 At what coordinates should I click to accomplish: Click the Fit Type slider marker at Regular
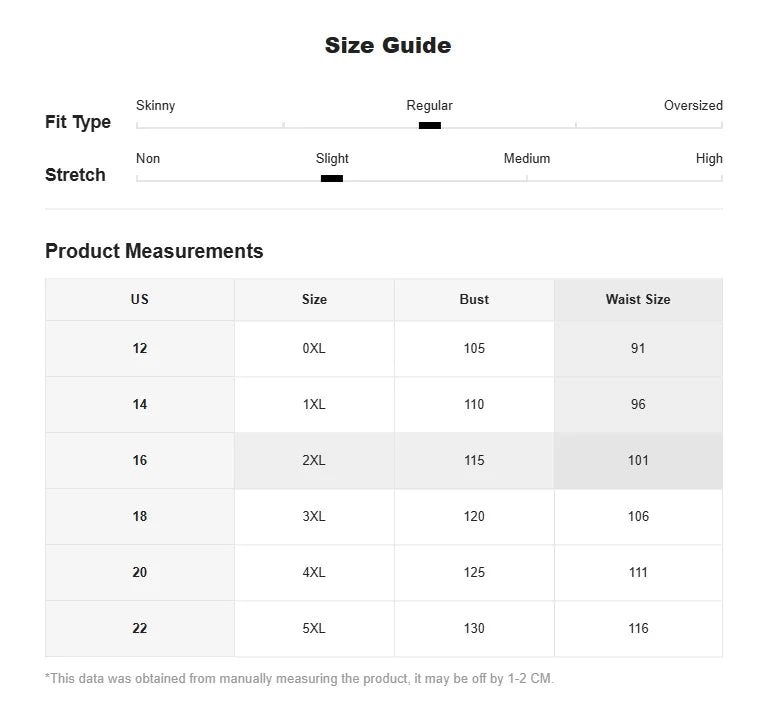[x=429, y=126]
